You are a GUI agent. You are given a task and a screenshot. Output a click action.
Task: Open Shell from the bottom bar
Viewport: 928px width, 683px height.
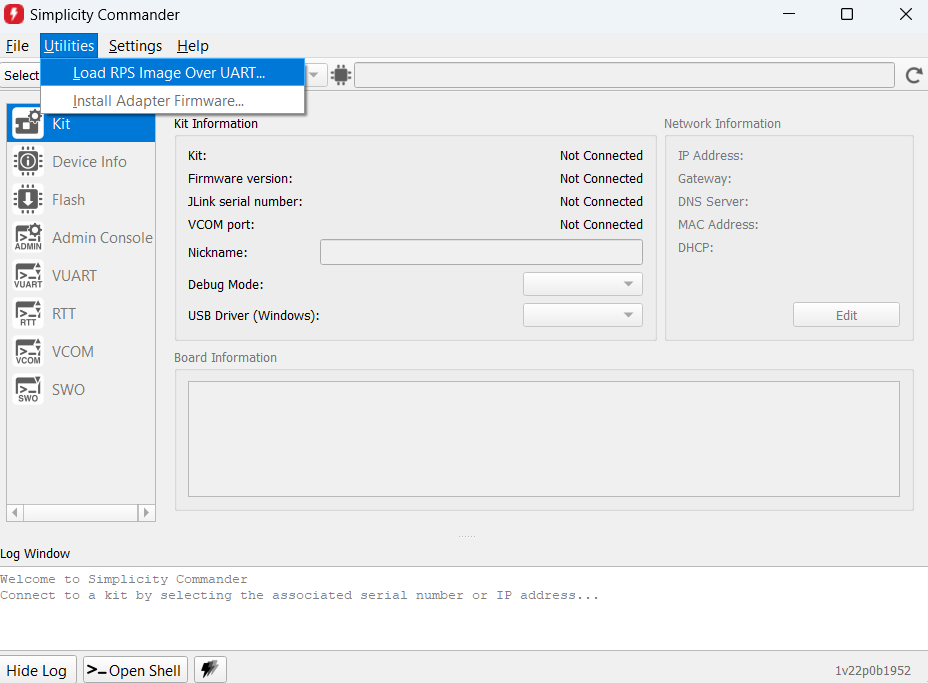(134, 669)
